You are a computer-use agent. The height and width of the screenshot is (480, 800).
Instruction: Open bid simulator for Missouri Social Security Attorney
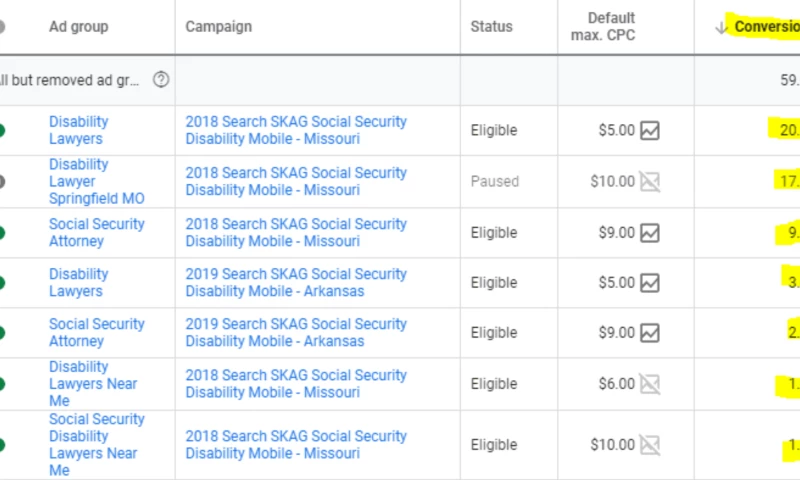click(650, 233)
